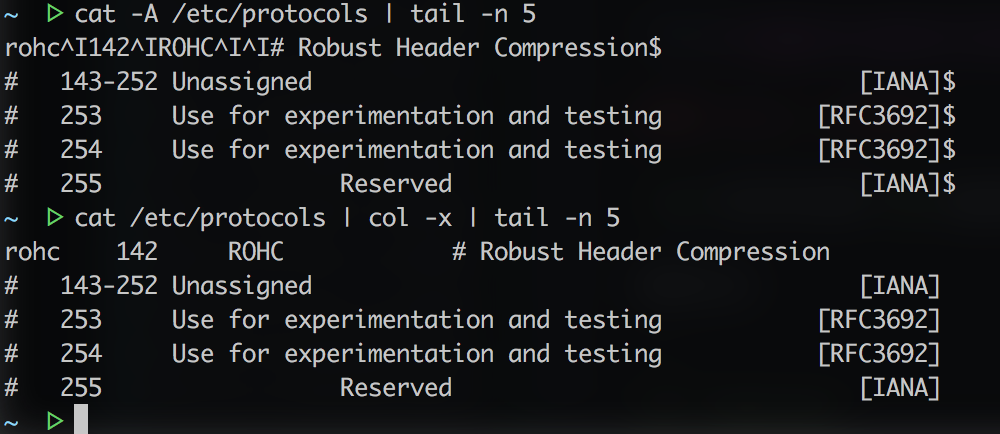Viewport: 1000px width, 434px height.
Task: Click the first '[RFC3692]$' text with dollar sign
Action: [x=886, y=116]
